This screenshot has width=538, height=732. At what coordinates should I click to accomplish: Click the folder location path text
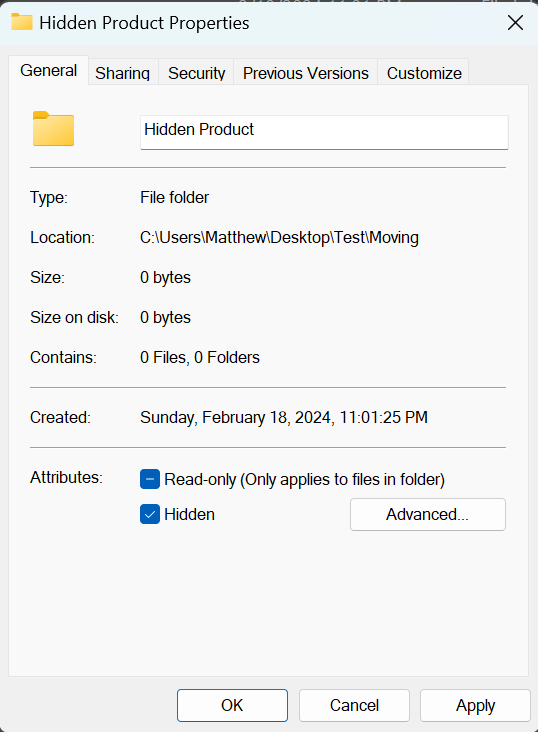279,238
